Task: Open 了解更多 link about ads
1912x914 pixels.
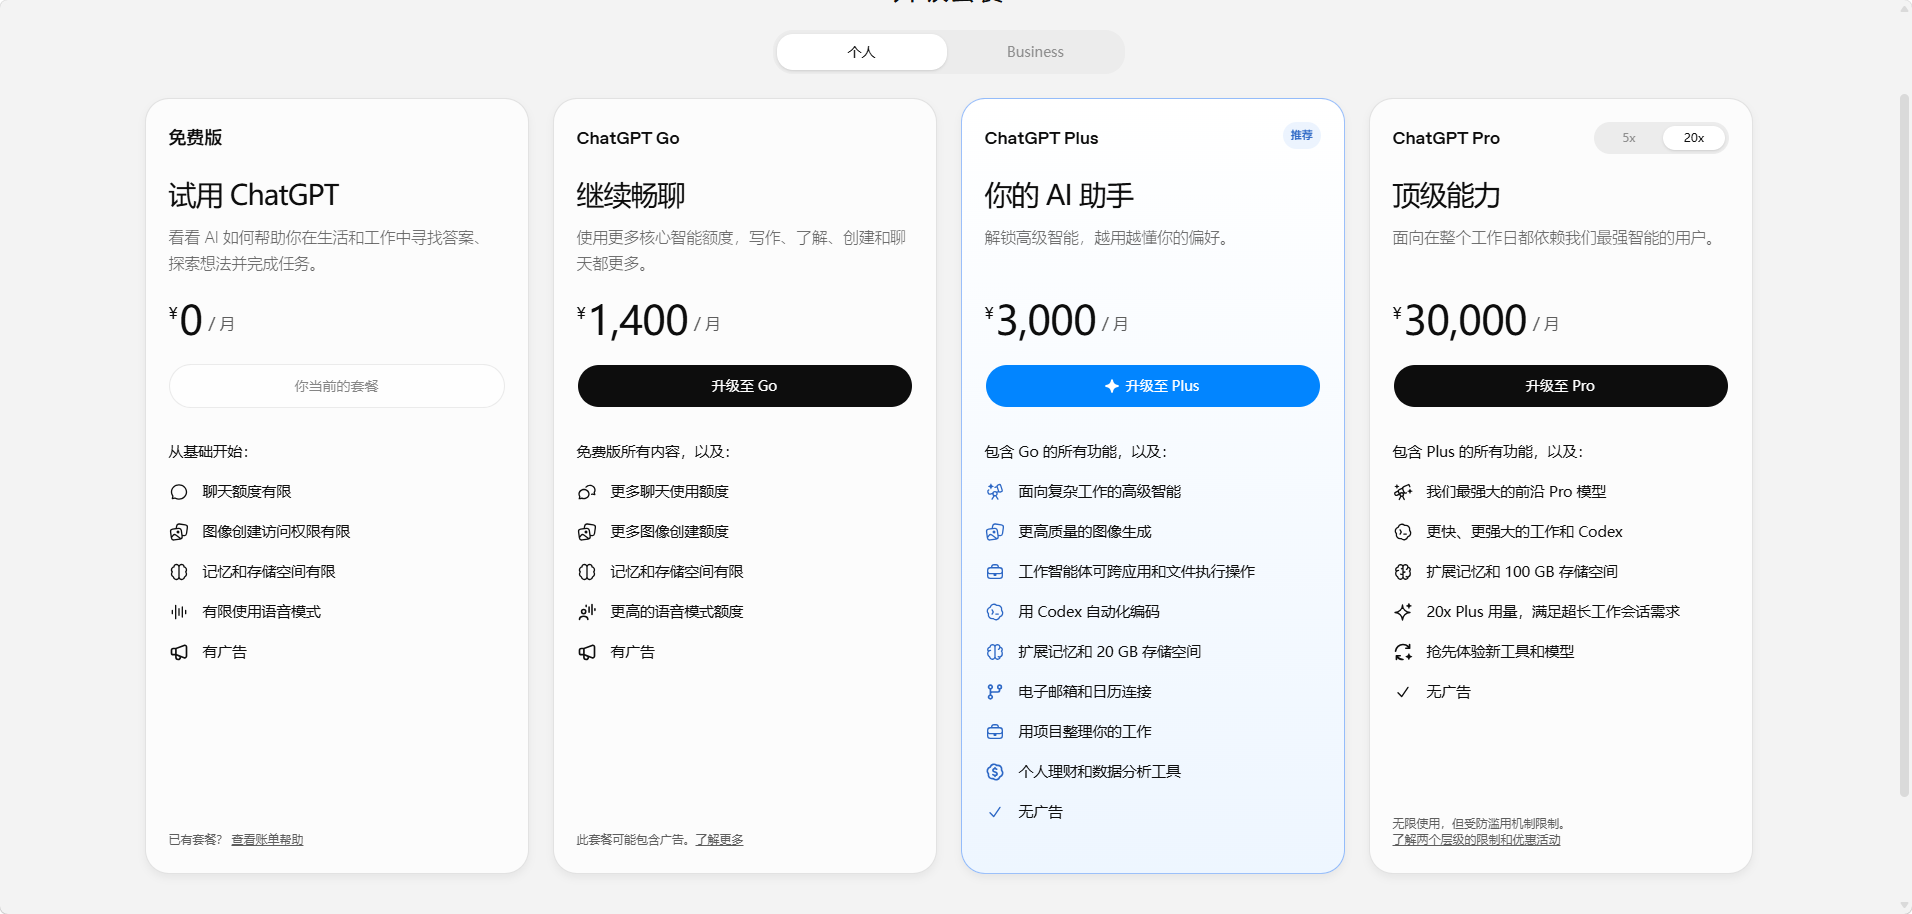Action: tap(720, 840)
